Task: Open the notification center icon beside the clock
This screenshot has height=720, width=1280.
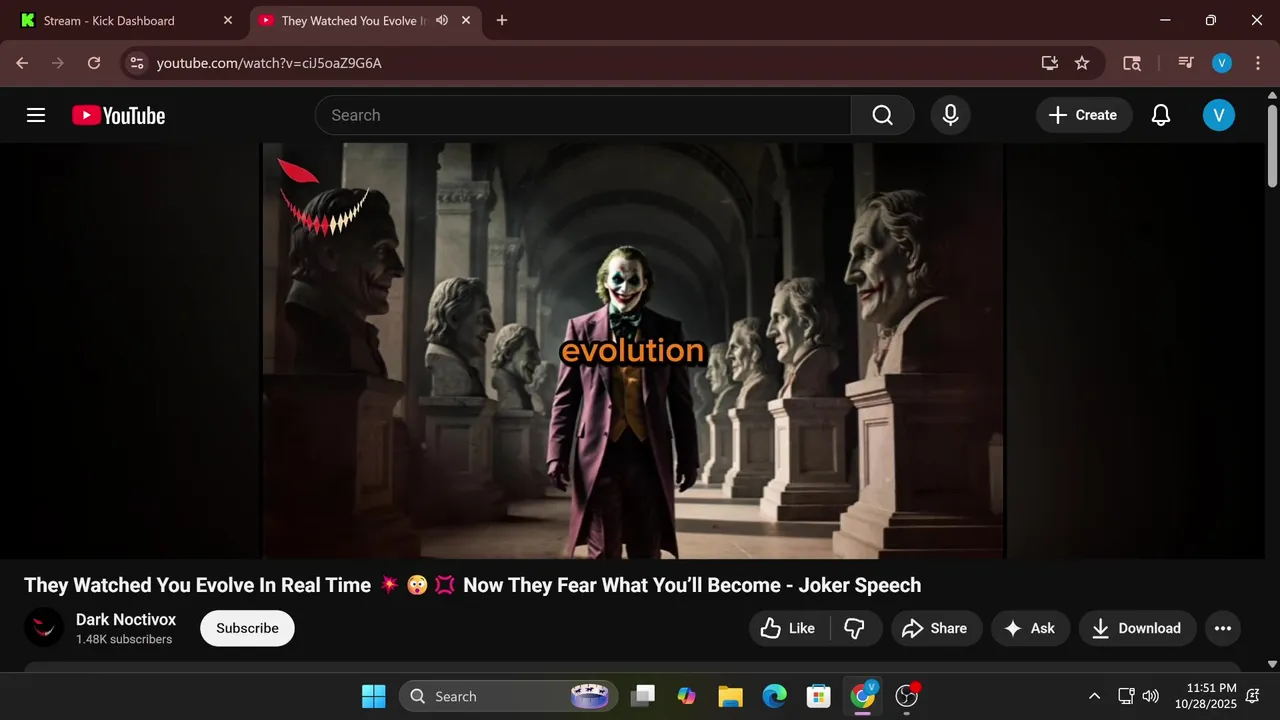Action: (x=1252, y=696)
